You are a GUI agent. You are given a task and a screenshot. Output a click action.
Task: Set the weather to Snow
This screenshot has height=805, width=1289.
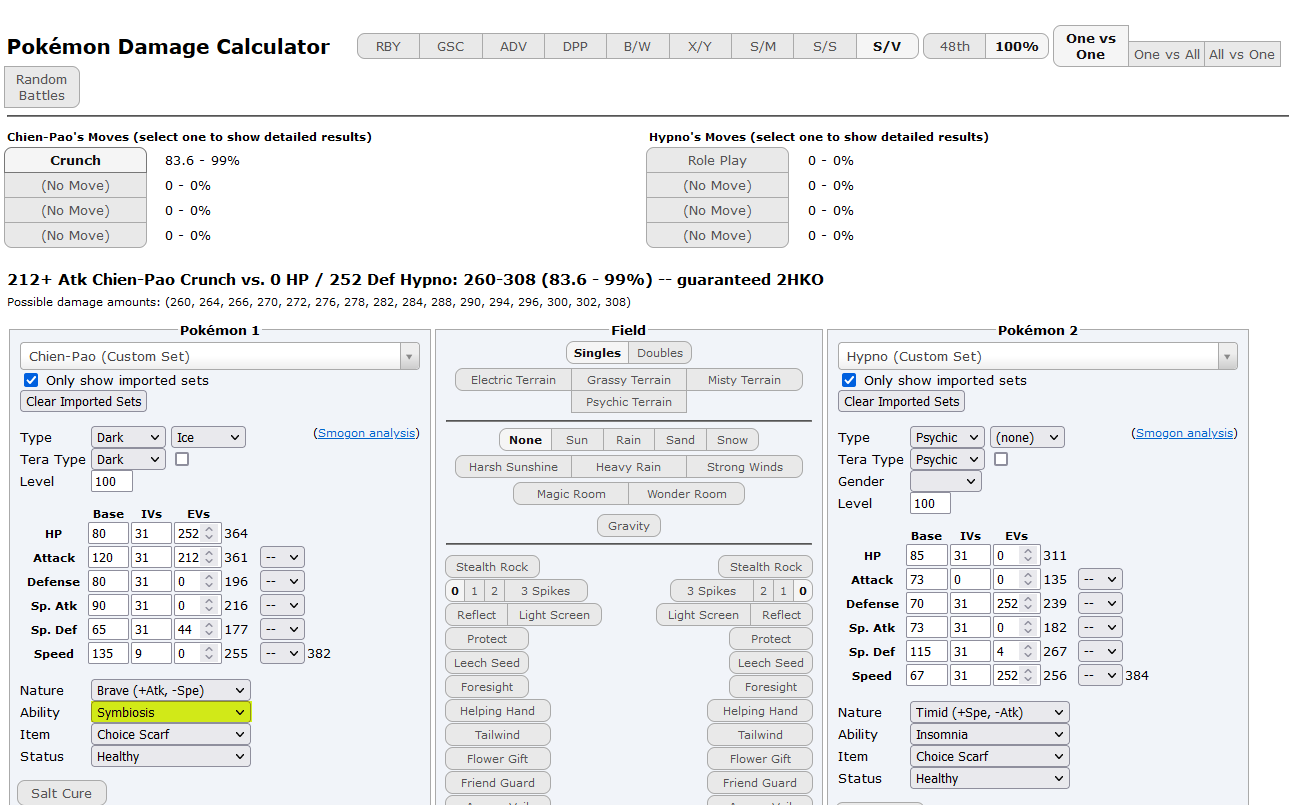[x=732, y=439]
